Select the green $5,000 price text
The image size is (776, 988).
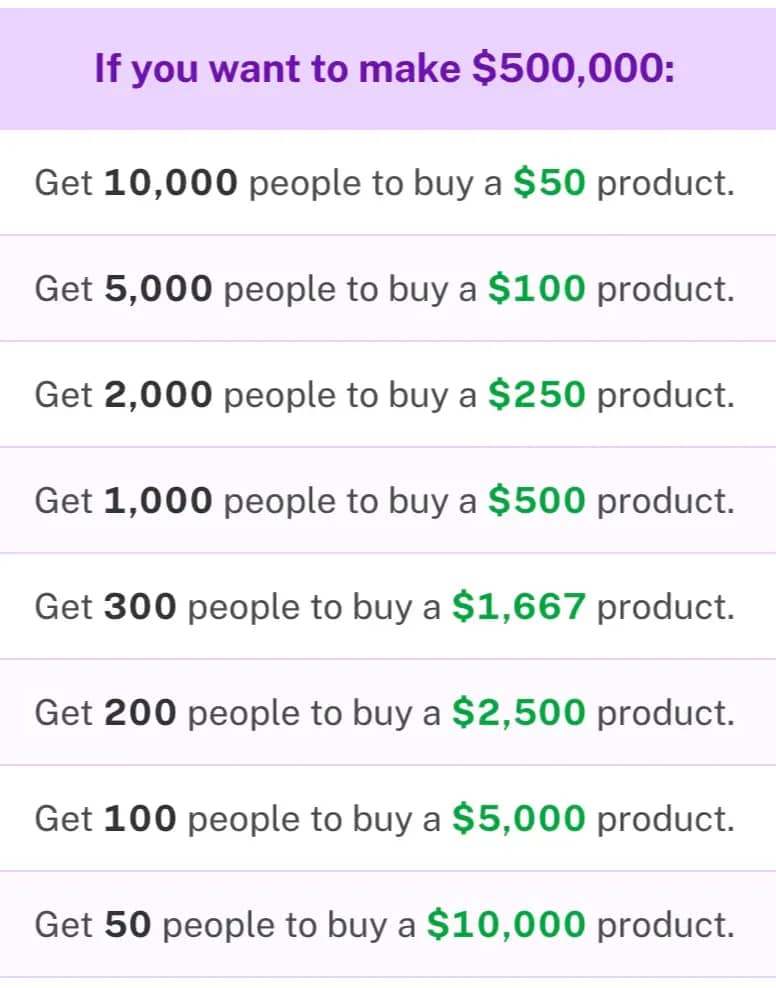point(518,819)
